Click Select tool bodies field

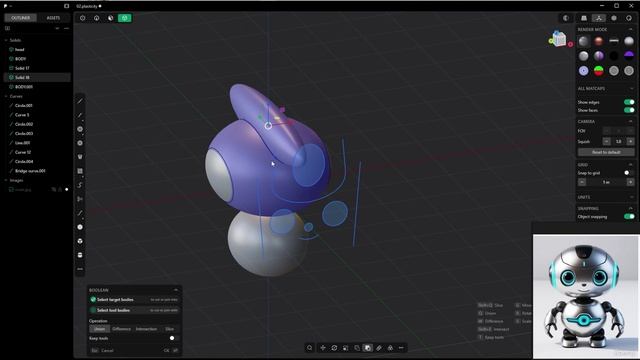point(134,310)
